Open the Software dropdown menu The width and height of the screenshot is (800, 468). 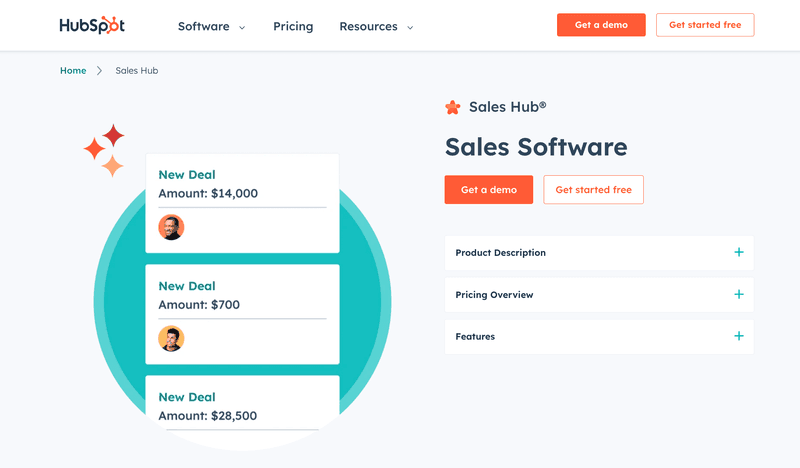(211, 27)
